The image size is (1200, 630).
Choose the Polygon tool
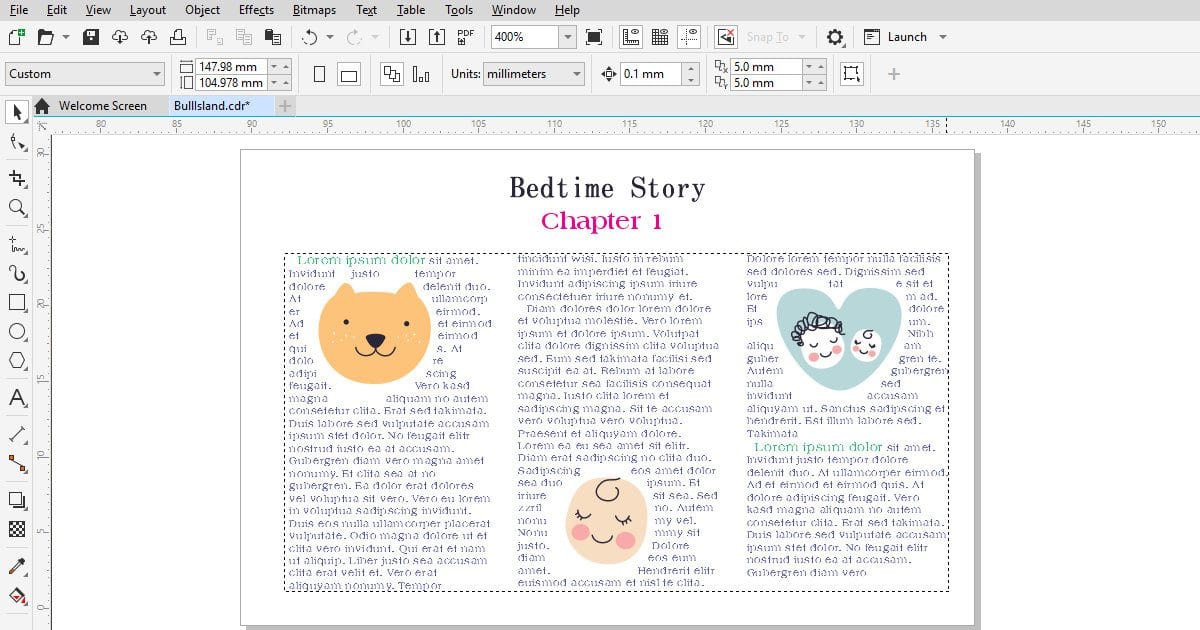[17, 361]
